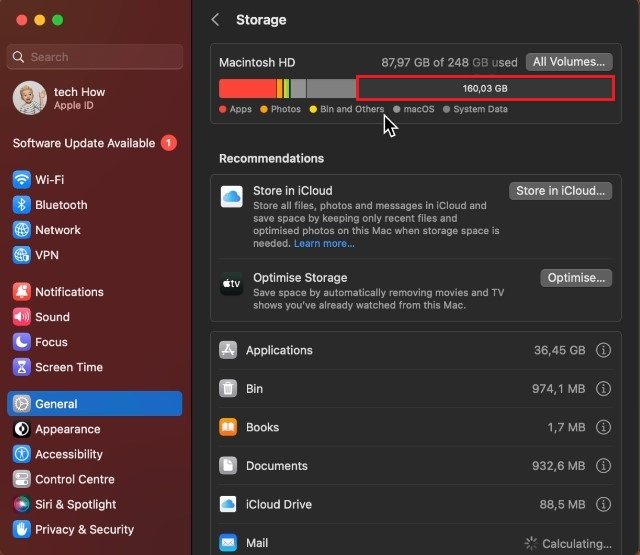Viewport: 640px width, 555px height.
Task: Go back using the chevron arrow
Action: click(215, 20)
